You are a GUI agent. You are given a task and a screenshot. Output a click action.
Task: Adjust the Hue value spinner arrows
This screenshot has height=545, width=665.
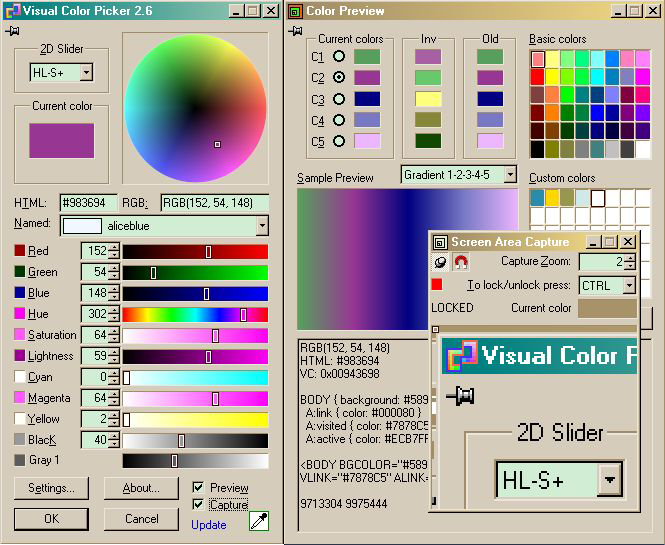pos(114,314)
